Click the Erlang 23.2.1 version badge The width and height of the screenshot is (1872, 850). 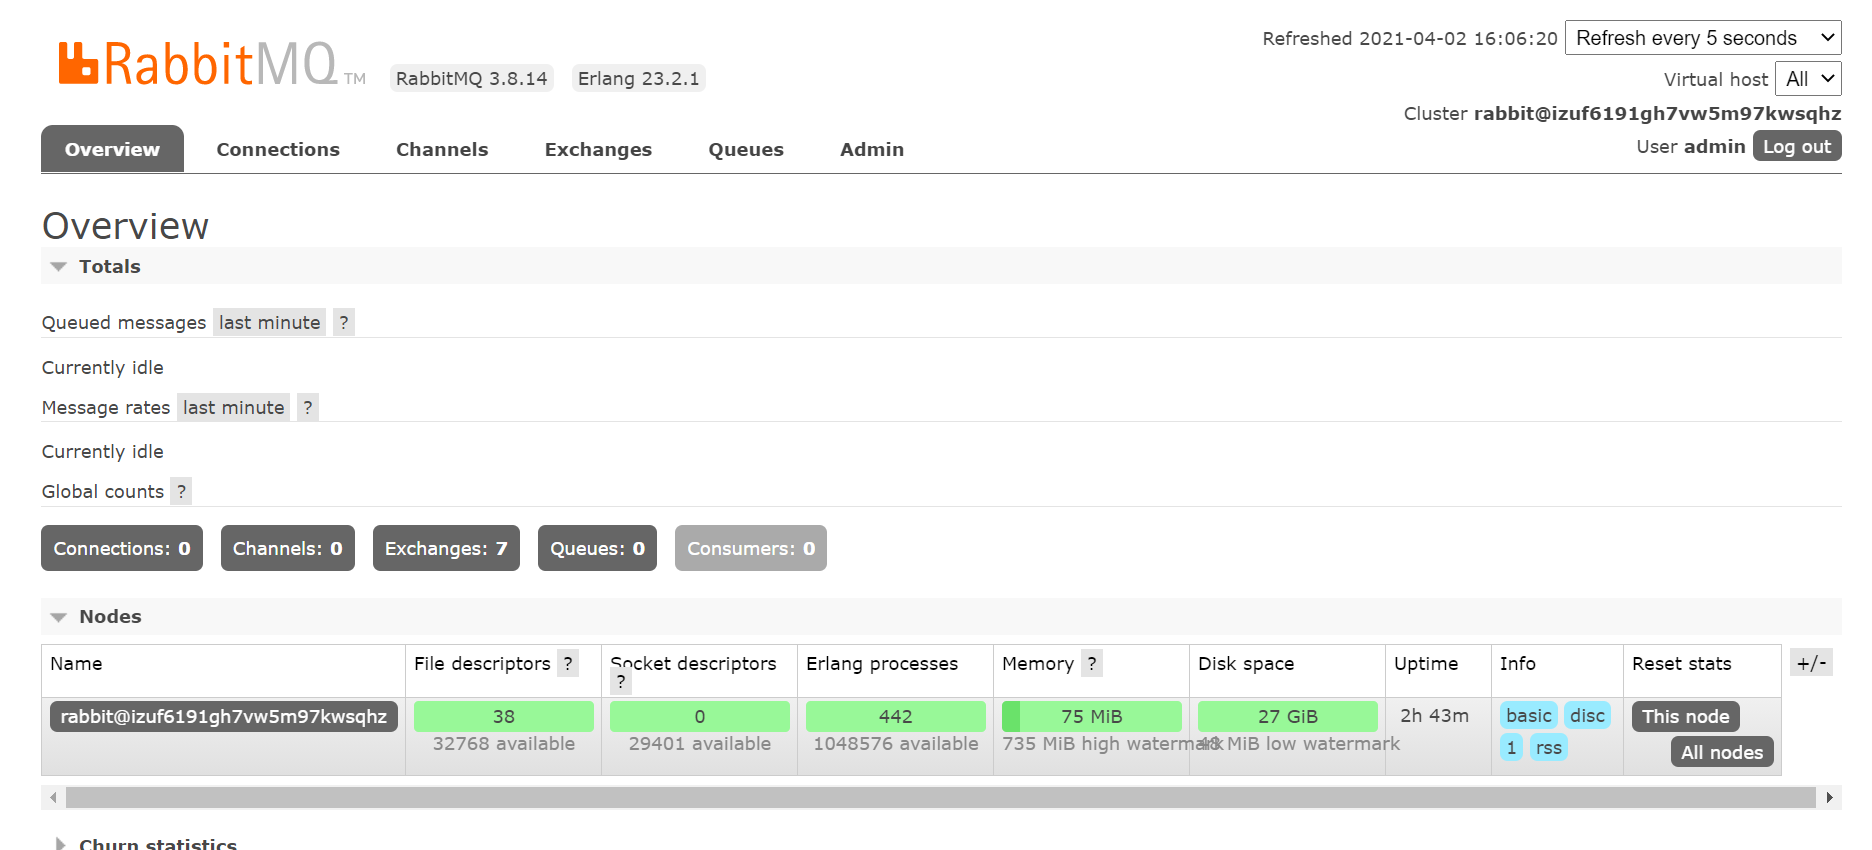639,78
